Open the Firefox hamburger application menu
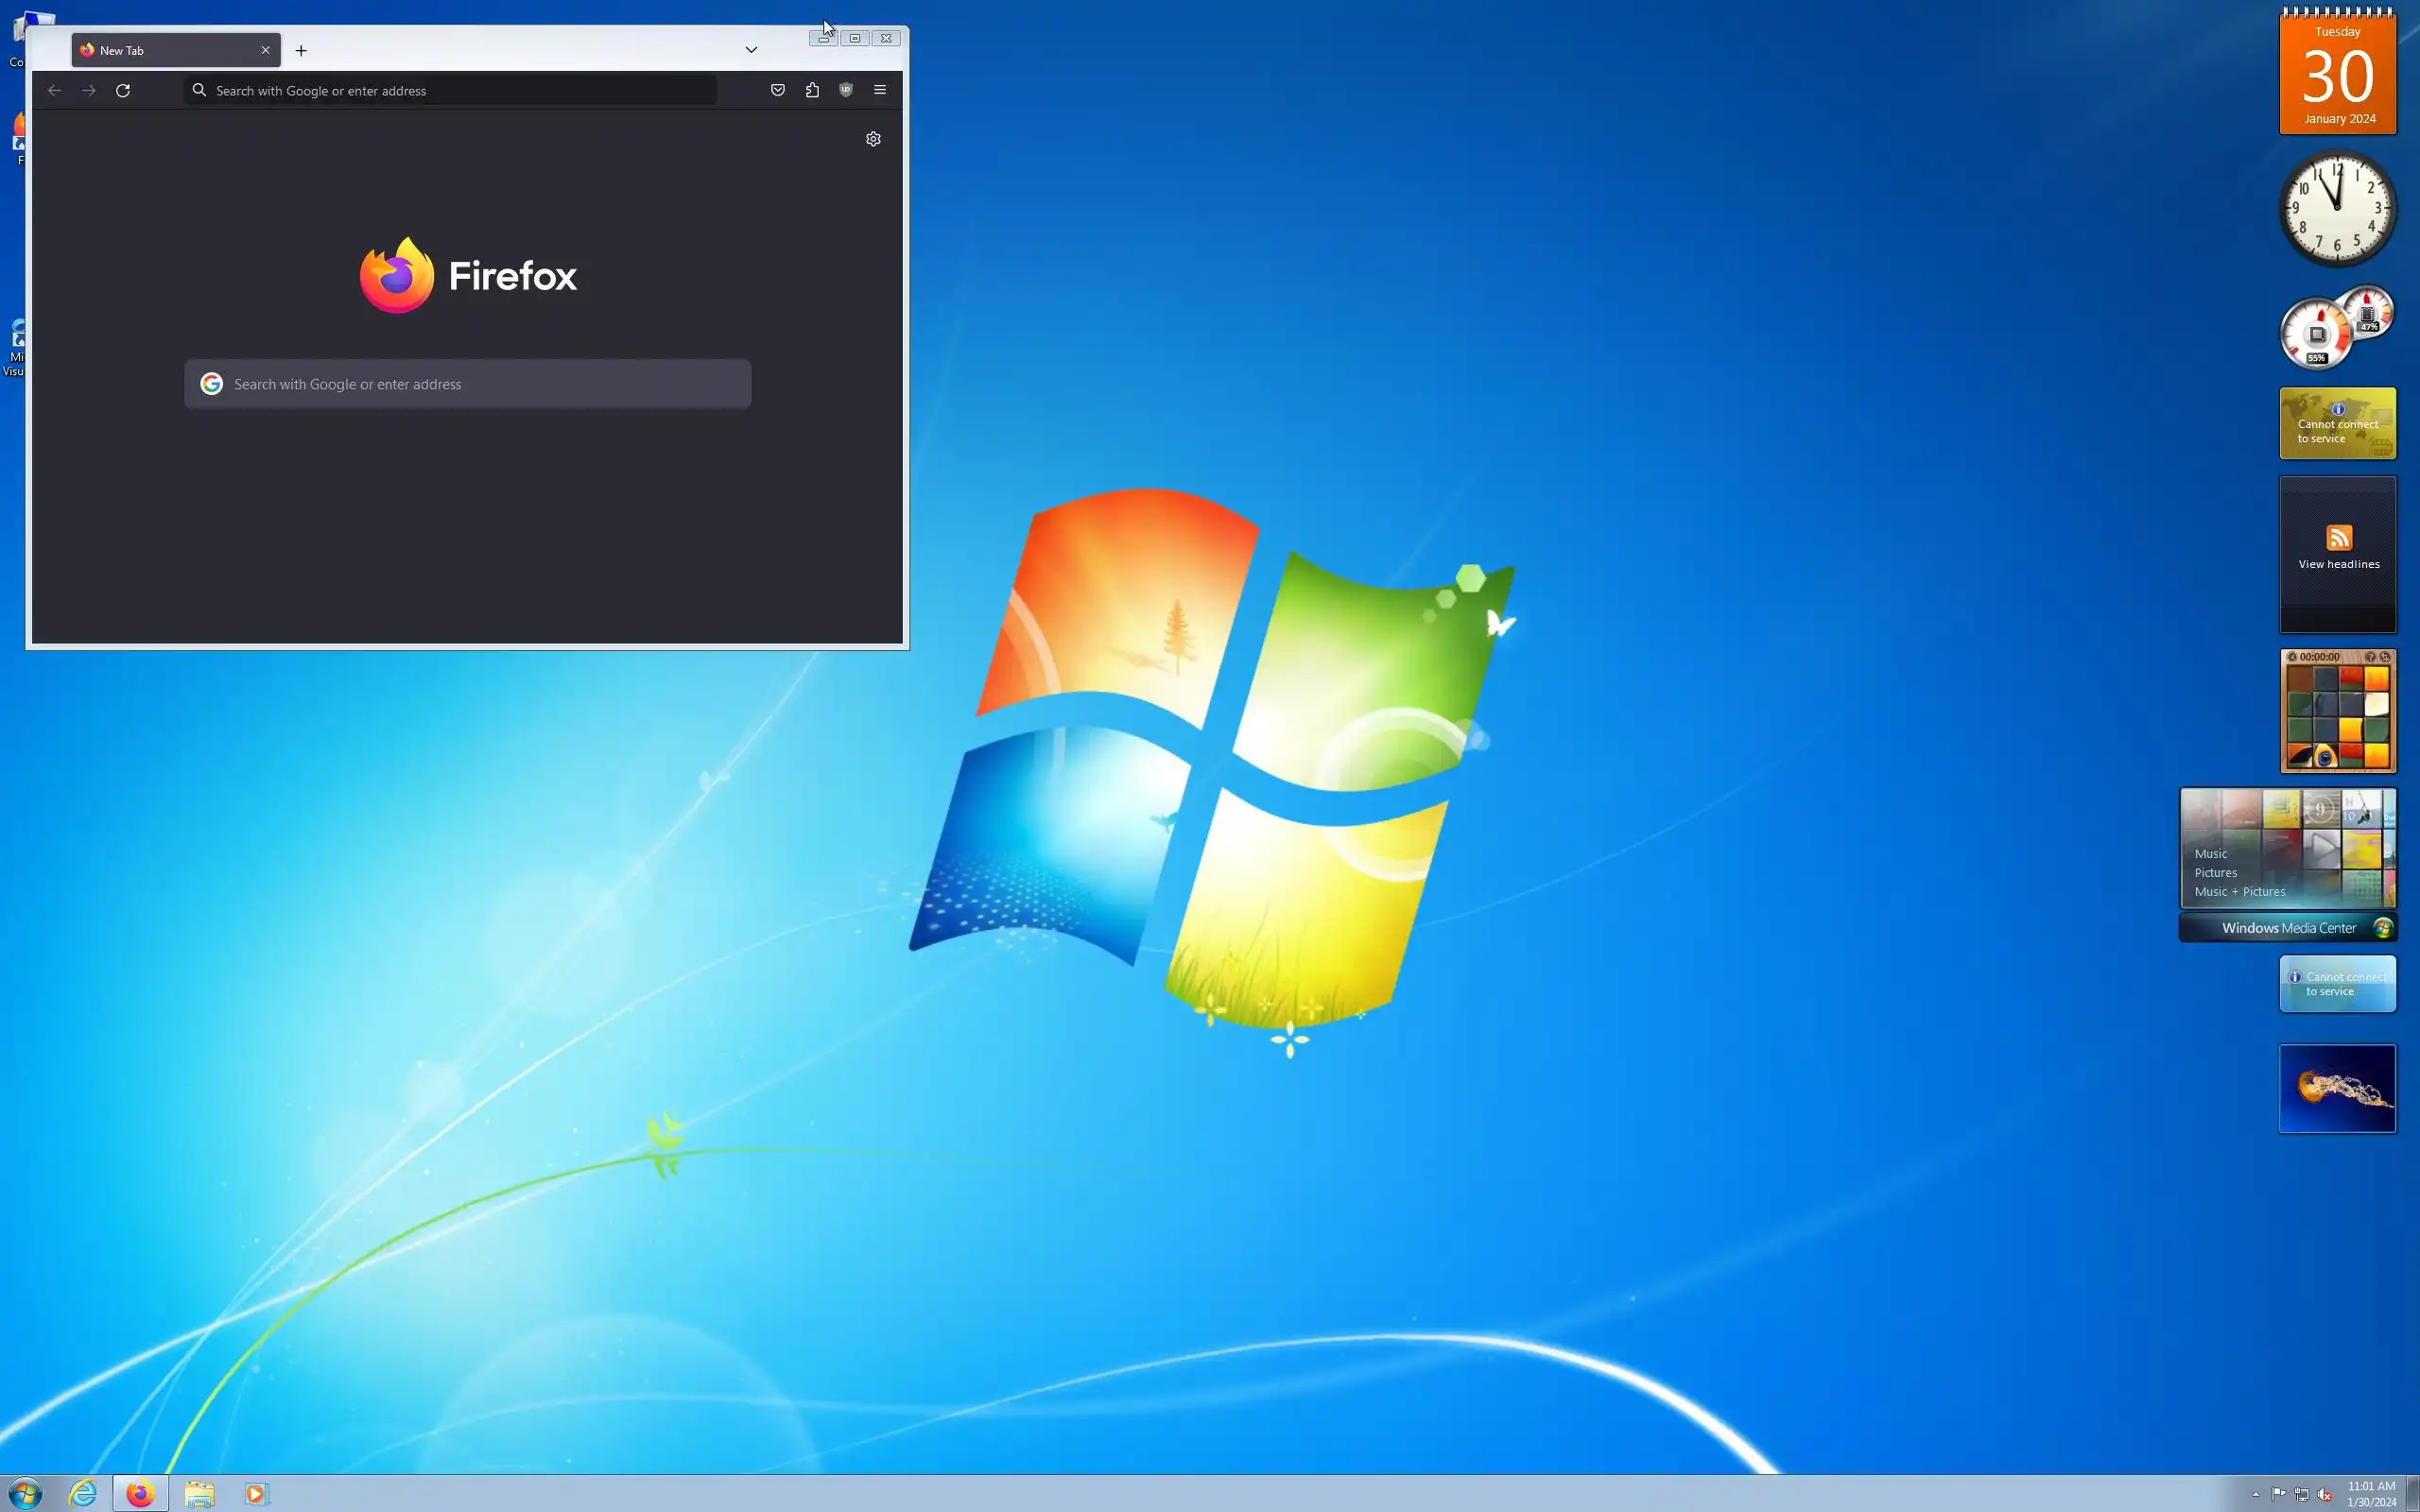Image resolution: width=2420 pixels, height=1512 pixels. [880, 90]
